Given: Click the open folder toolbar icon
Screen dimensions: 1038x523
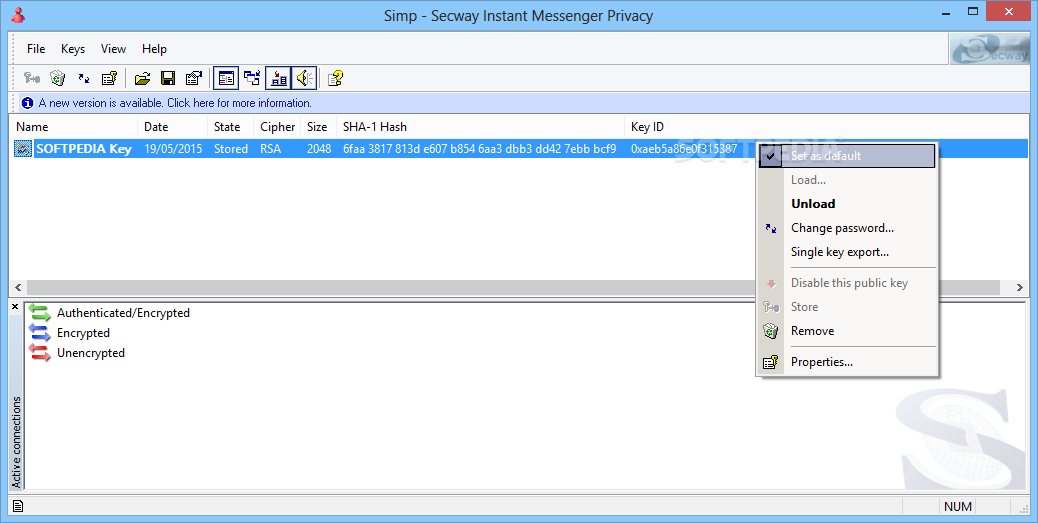Looking at the screenshot, I should [x=142, y=79].
